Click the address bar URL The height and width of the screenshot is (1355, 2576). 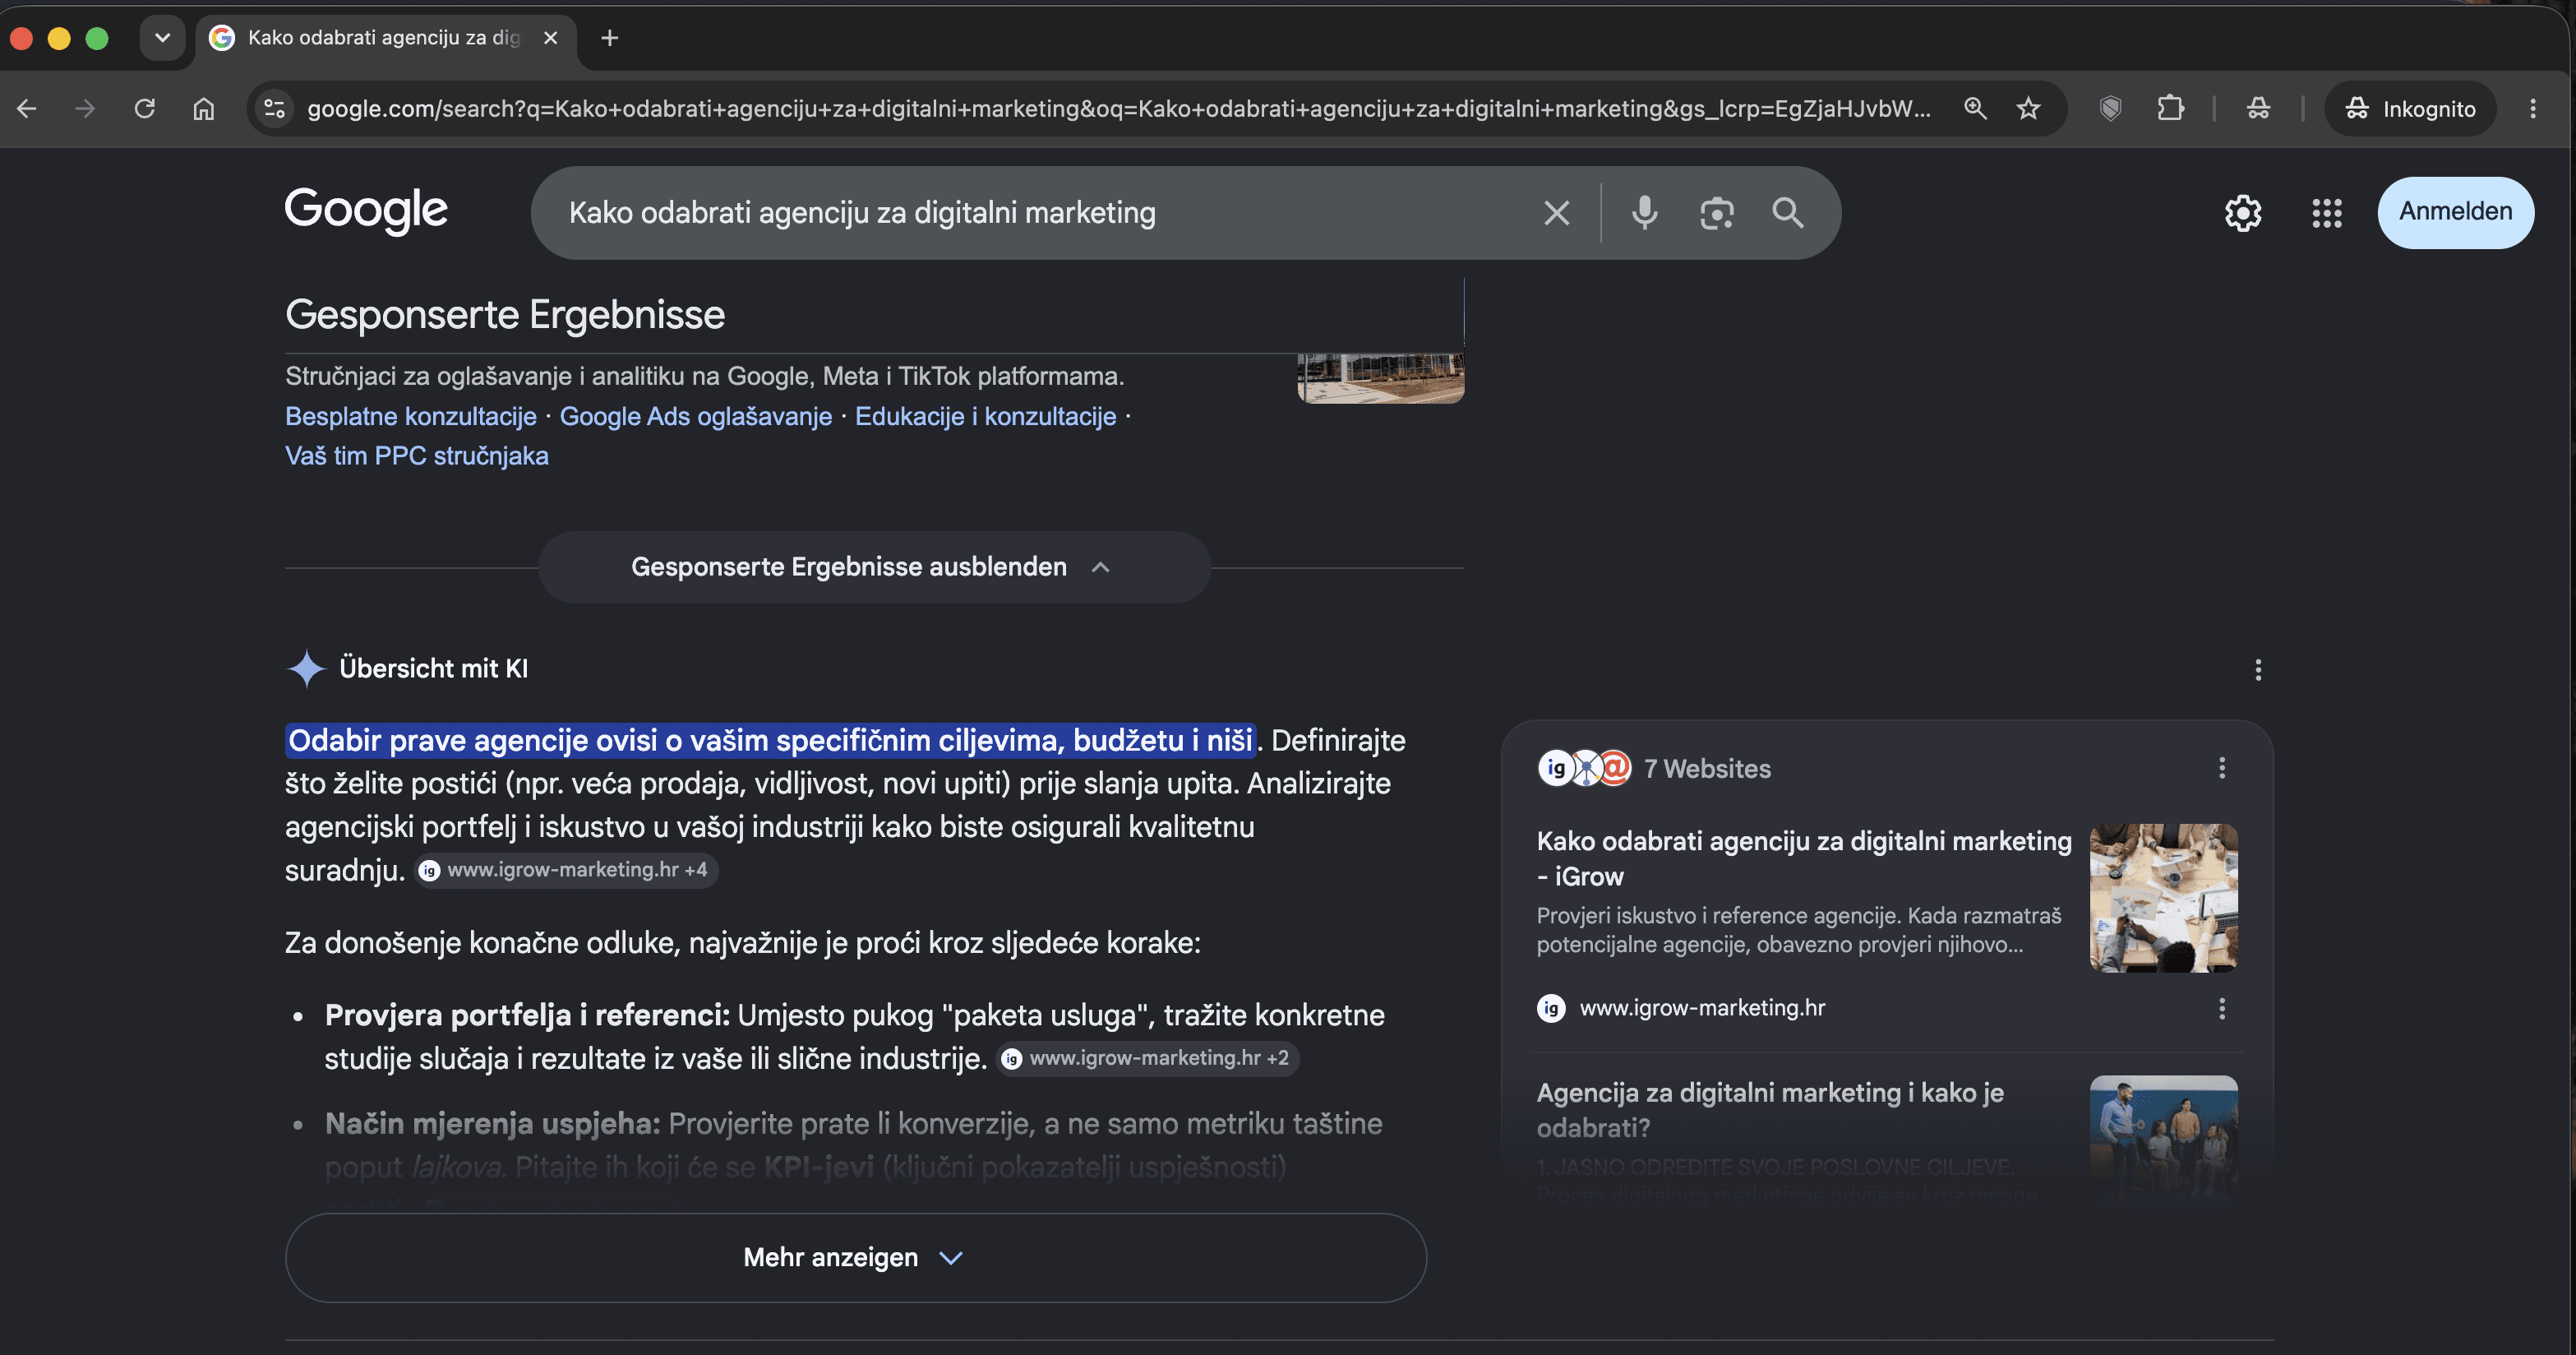1118,108
